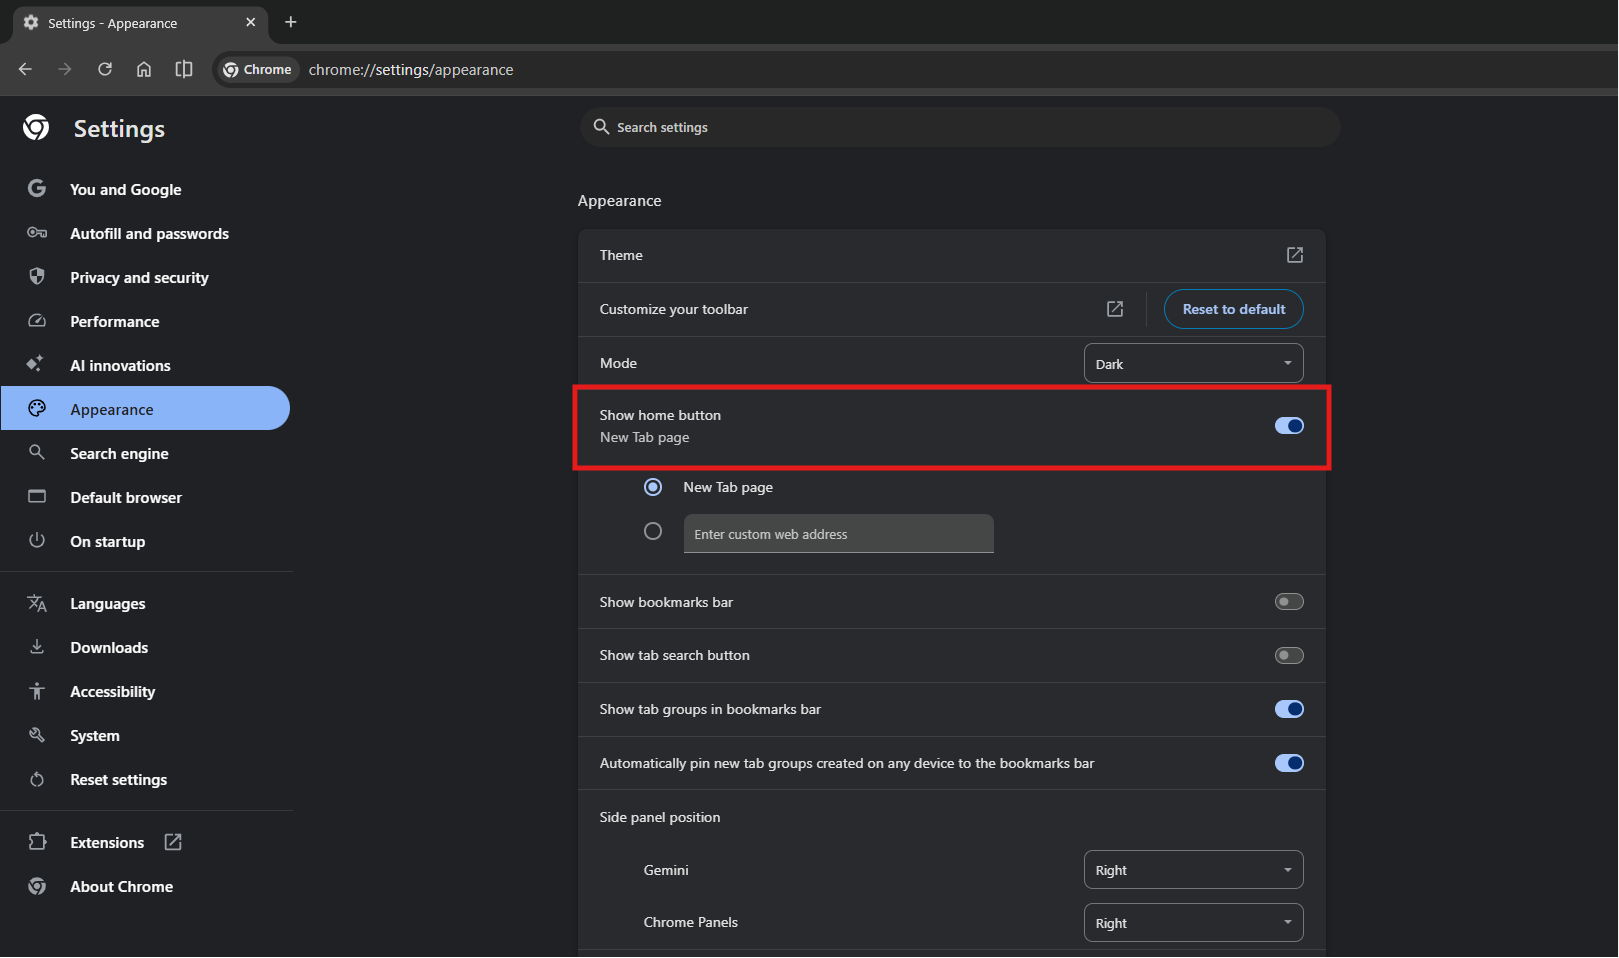Click Extensions external-link icon
Screen dimensions: 1619x958
[x=173, y=842]
